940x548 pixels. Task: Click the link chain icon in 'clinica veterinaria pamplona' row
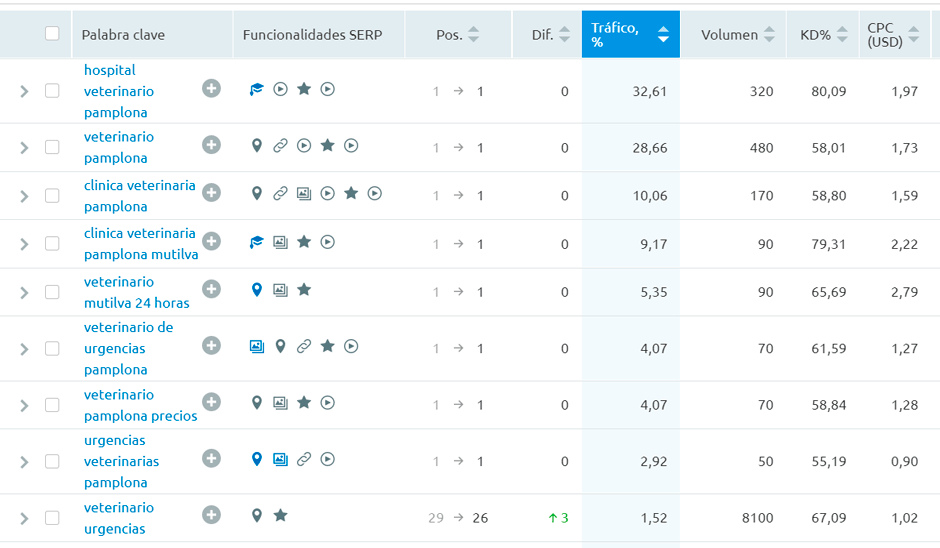point(280,194)
